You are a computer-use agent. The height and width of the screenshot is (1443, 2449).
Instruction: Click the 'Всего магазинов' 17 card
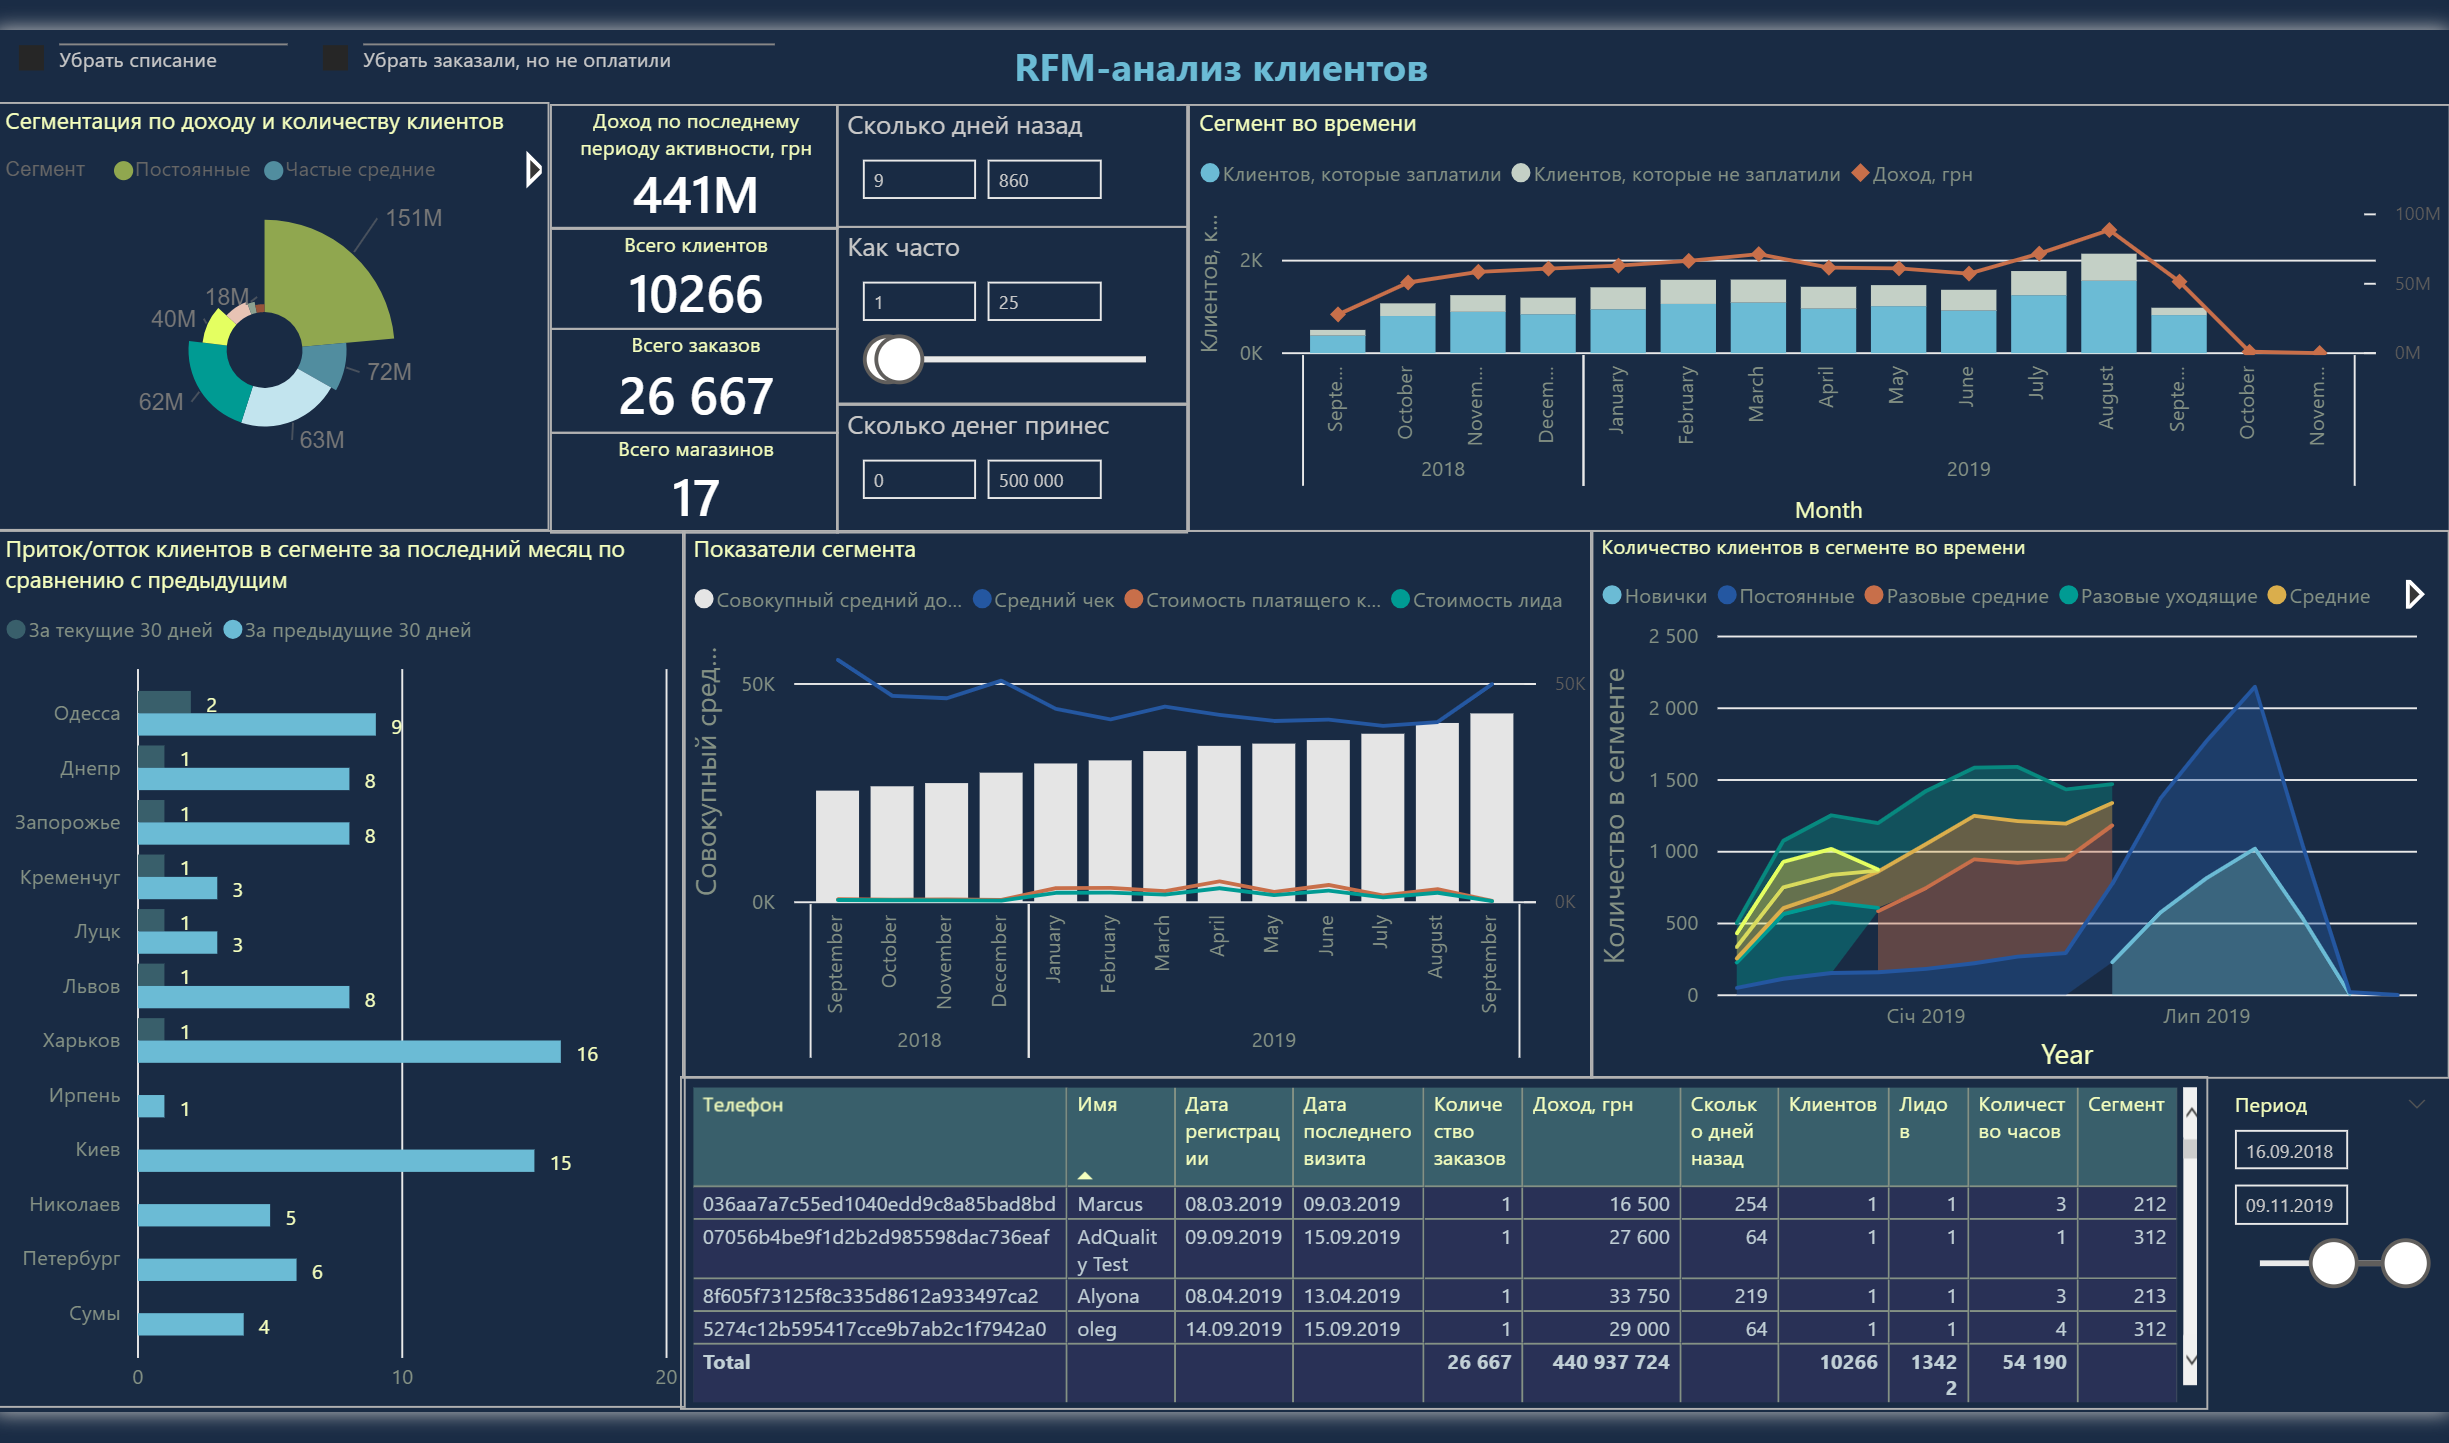coord(695,483)
